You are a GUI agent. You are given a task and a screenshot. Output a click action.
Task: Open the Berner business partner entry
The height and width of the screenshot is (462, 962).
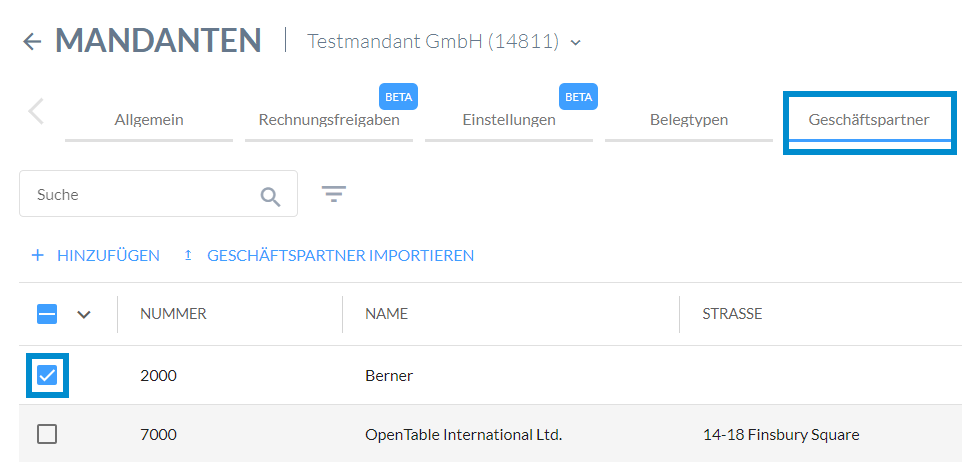point(389,375)
